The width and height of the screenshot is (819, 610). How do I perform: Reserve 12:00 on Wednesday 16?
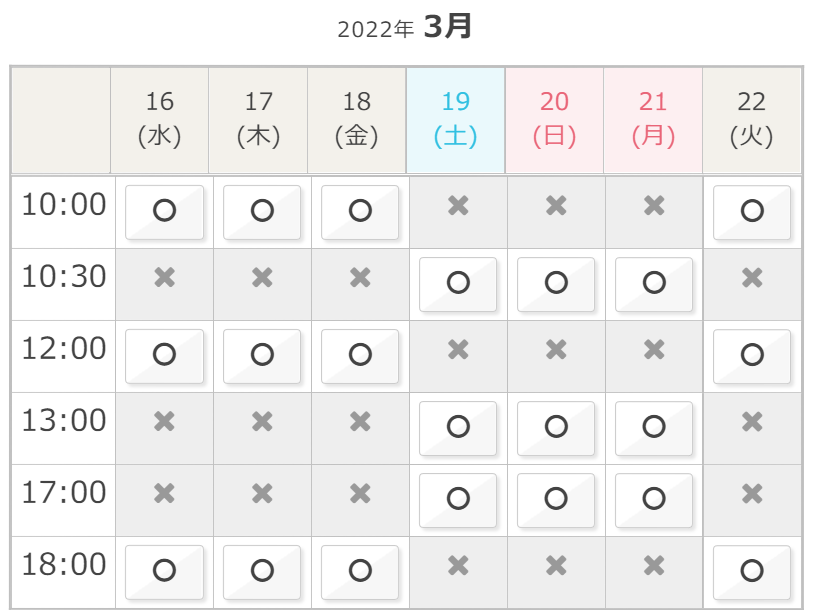(x=164, y=355)
